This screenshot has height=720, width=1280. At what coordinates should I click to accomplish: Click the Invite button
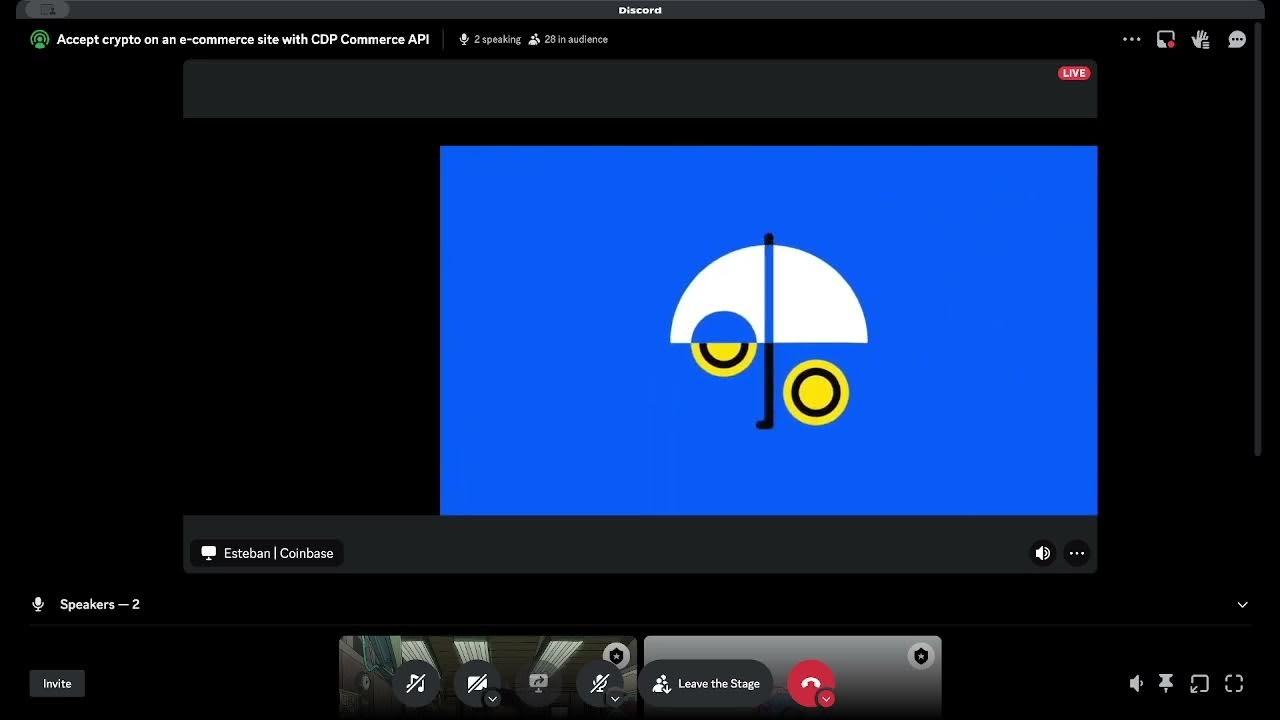point(56,683)
